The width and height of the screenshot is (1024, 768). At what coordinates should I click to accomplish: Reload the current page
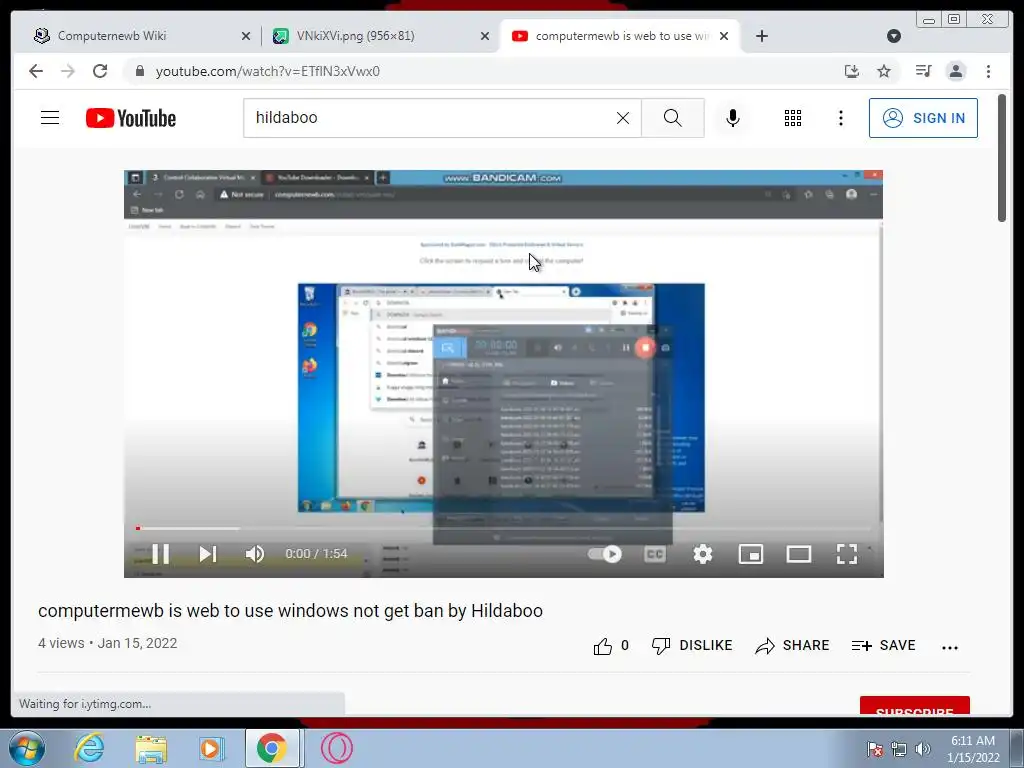tap(99, 71)
